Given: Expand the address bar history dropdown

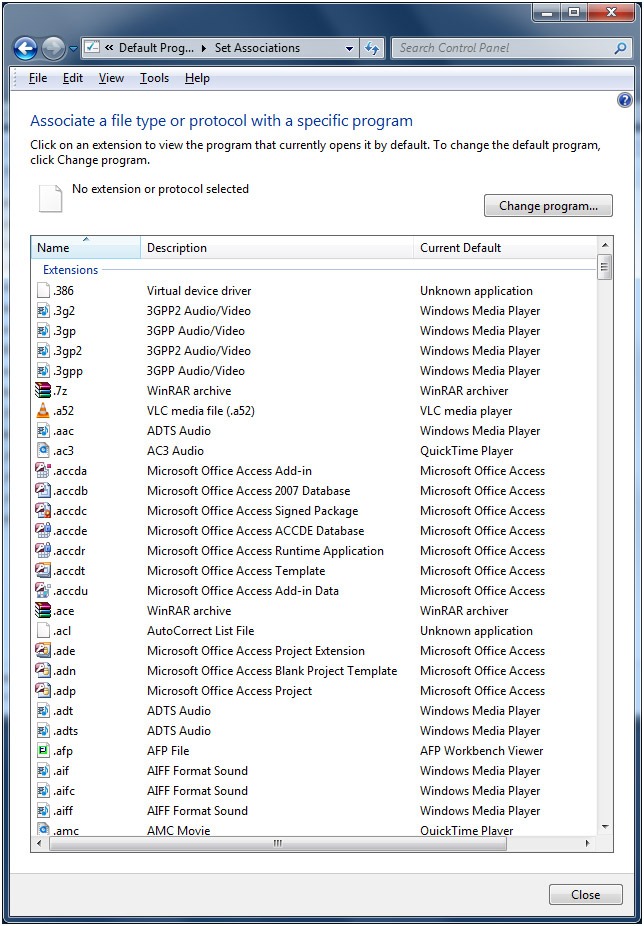Looking at the screenshot, I should [350, 48].
